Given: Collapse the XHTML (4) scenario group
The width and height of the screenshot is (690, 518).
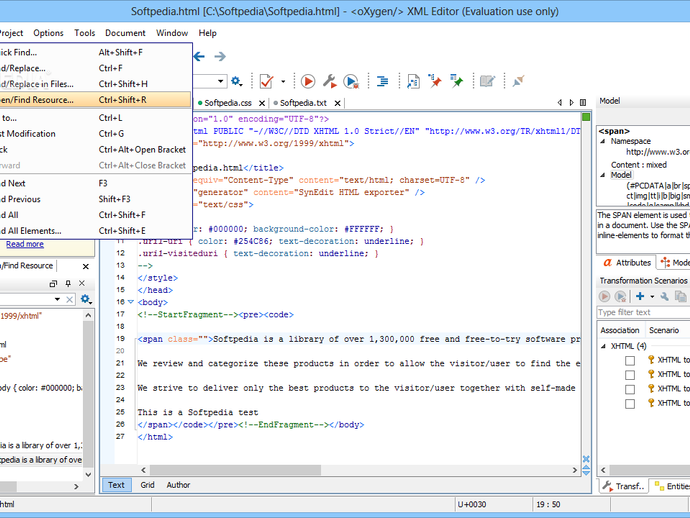Looking at the screenshot, I should 603,346.
